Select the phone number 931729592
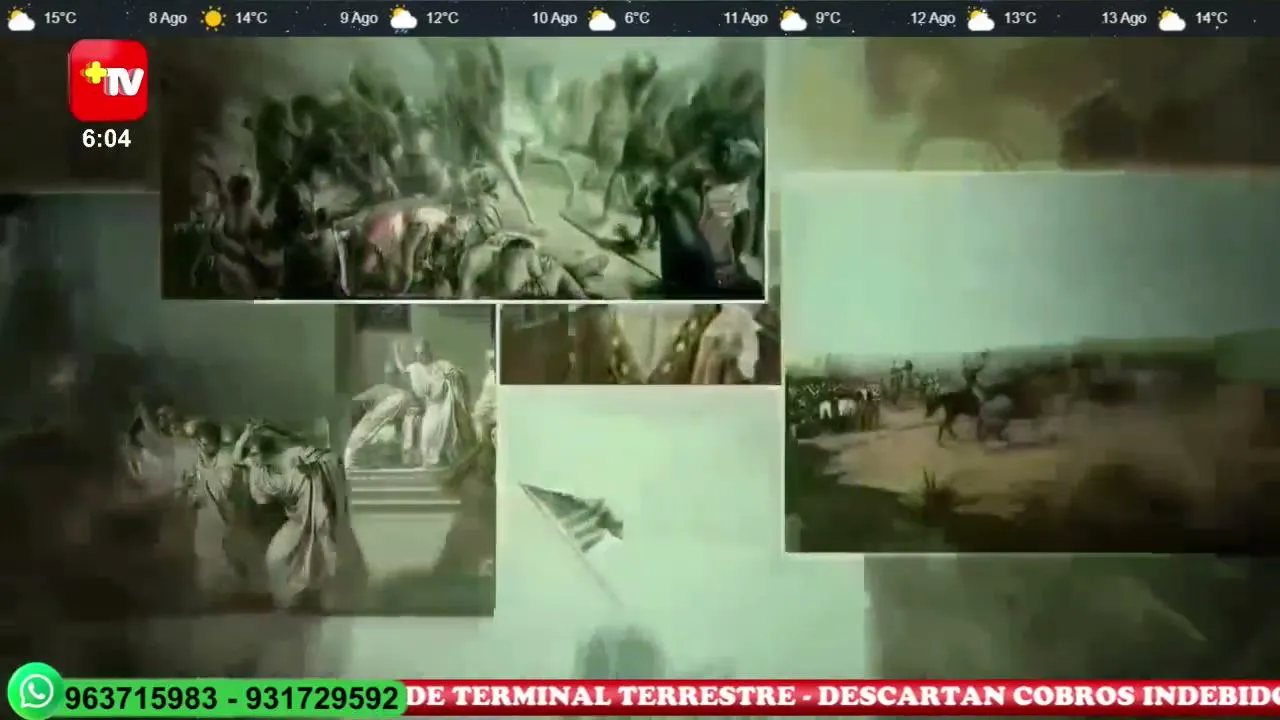This screenshot has width=1280, height=720. click(321, 698)
